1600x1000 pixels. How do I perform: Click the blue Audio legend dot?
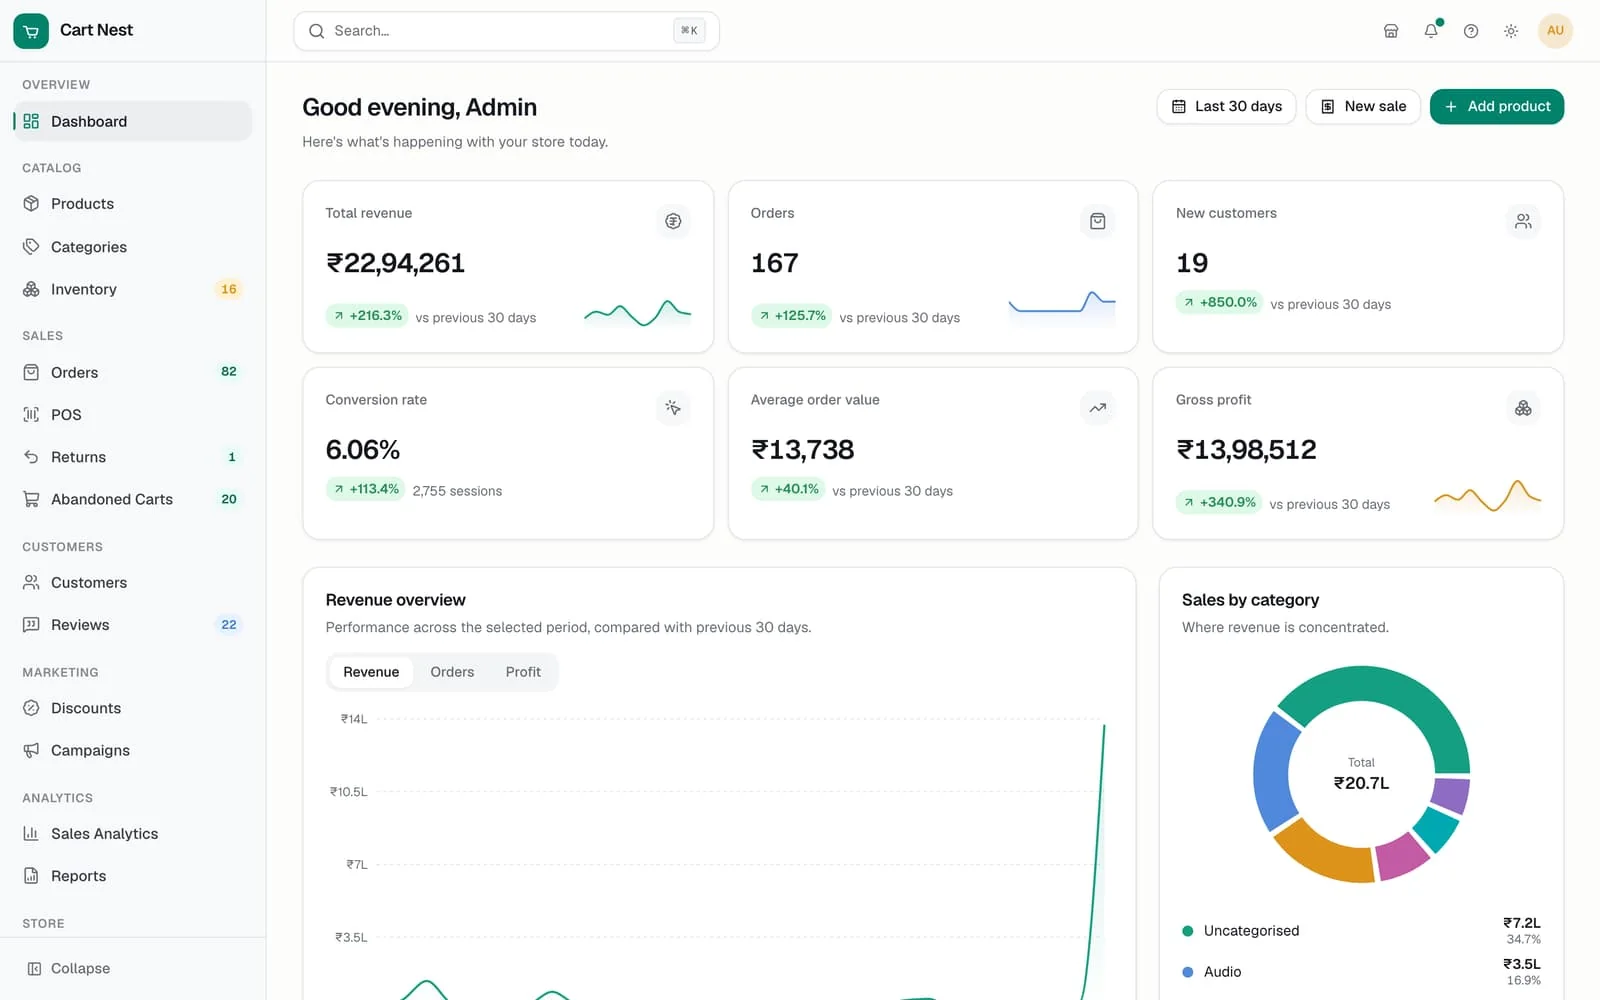[x=1188, y=972]
